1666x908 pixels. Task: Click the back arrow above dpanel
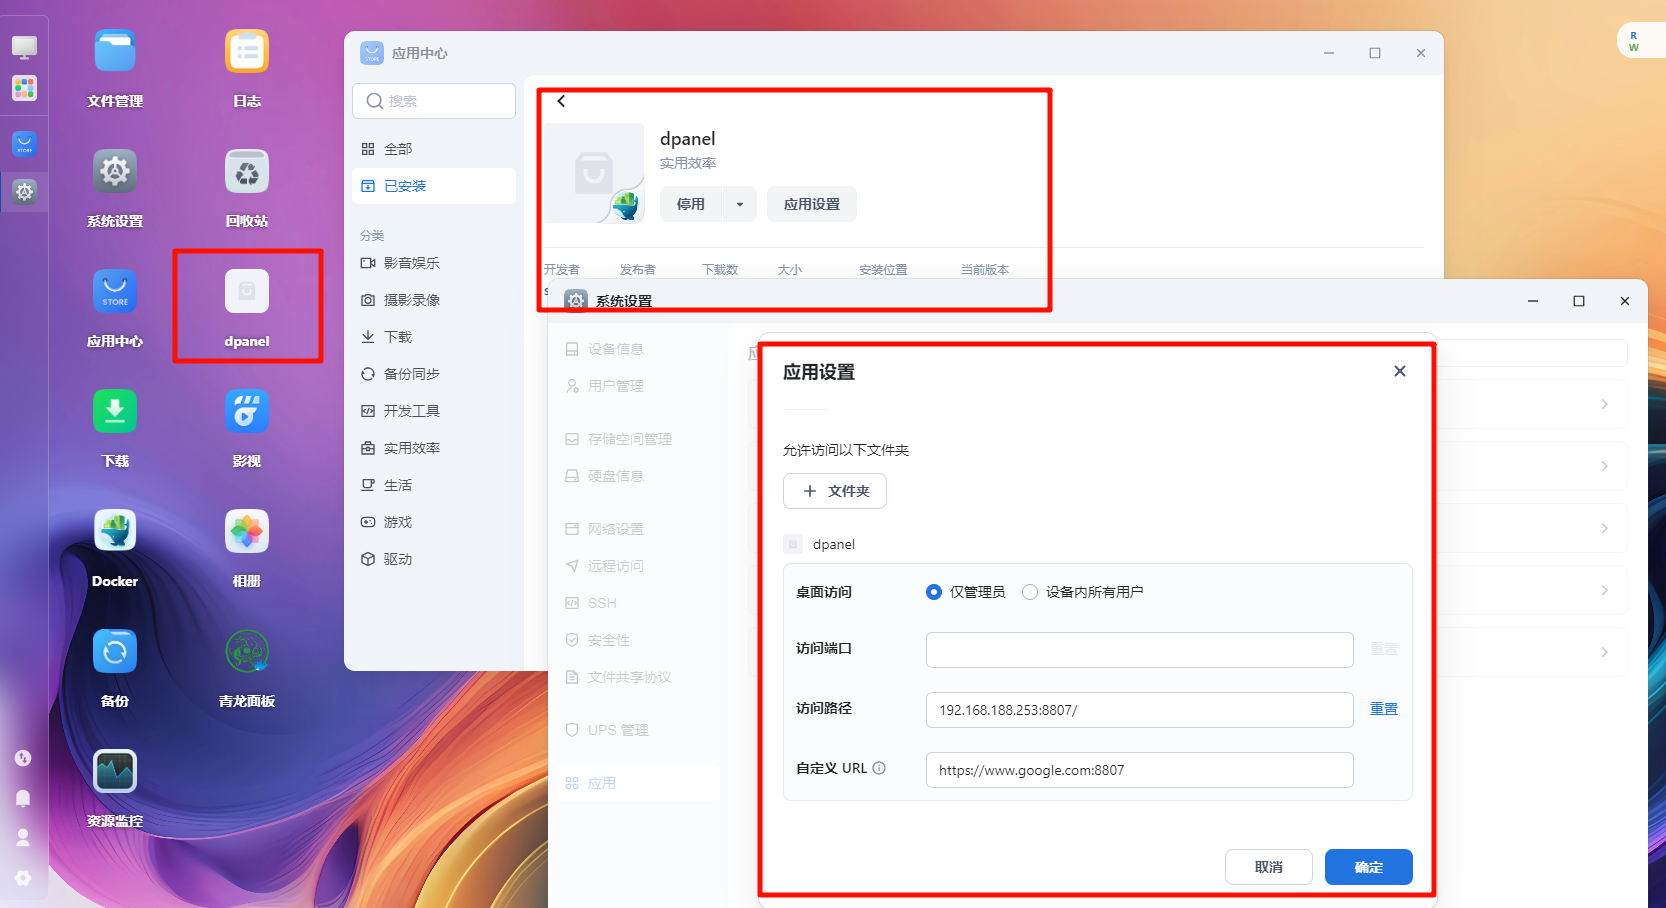tap(562, 101)
